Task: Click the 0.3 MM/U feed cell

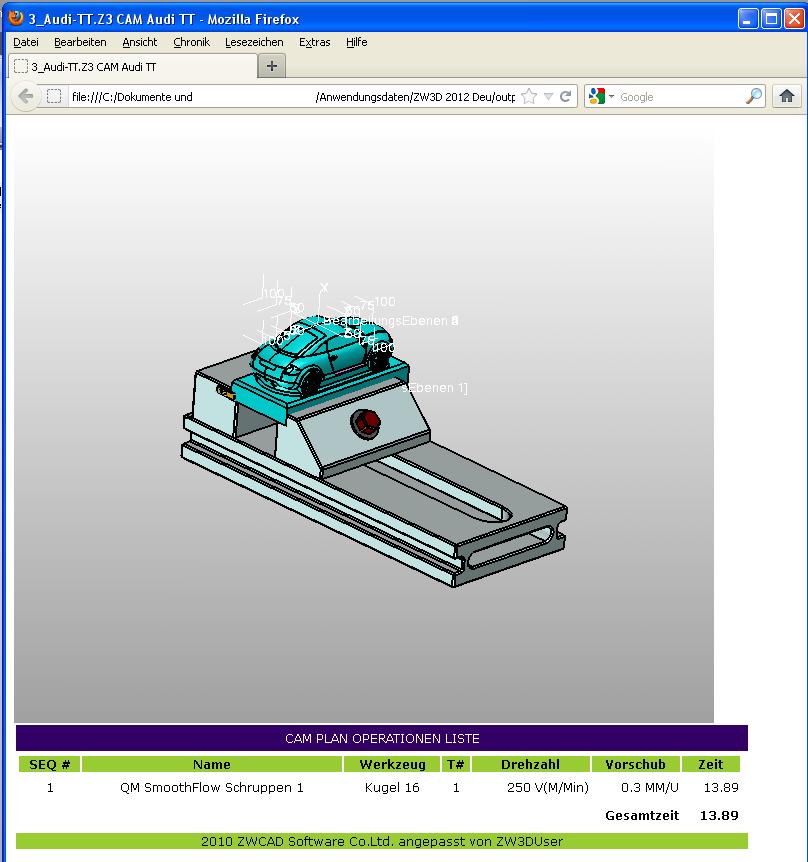Action: tap(650, 787)
